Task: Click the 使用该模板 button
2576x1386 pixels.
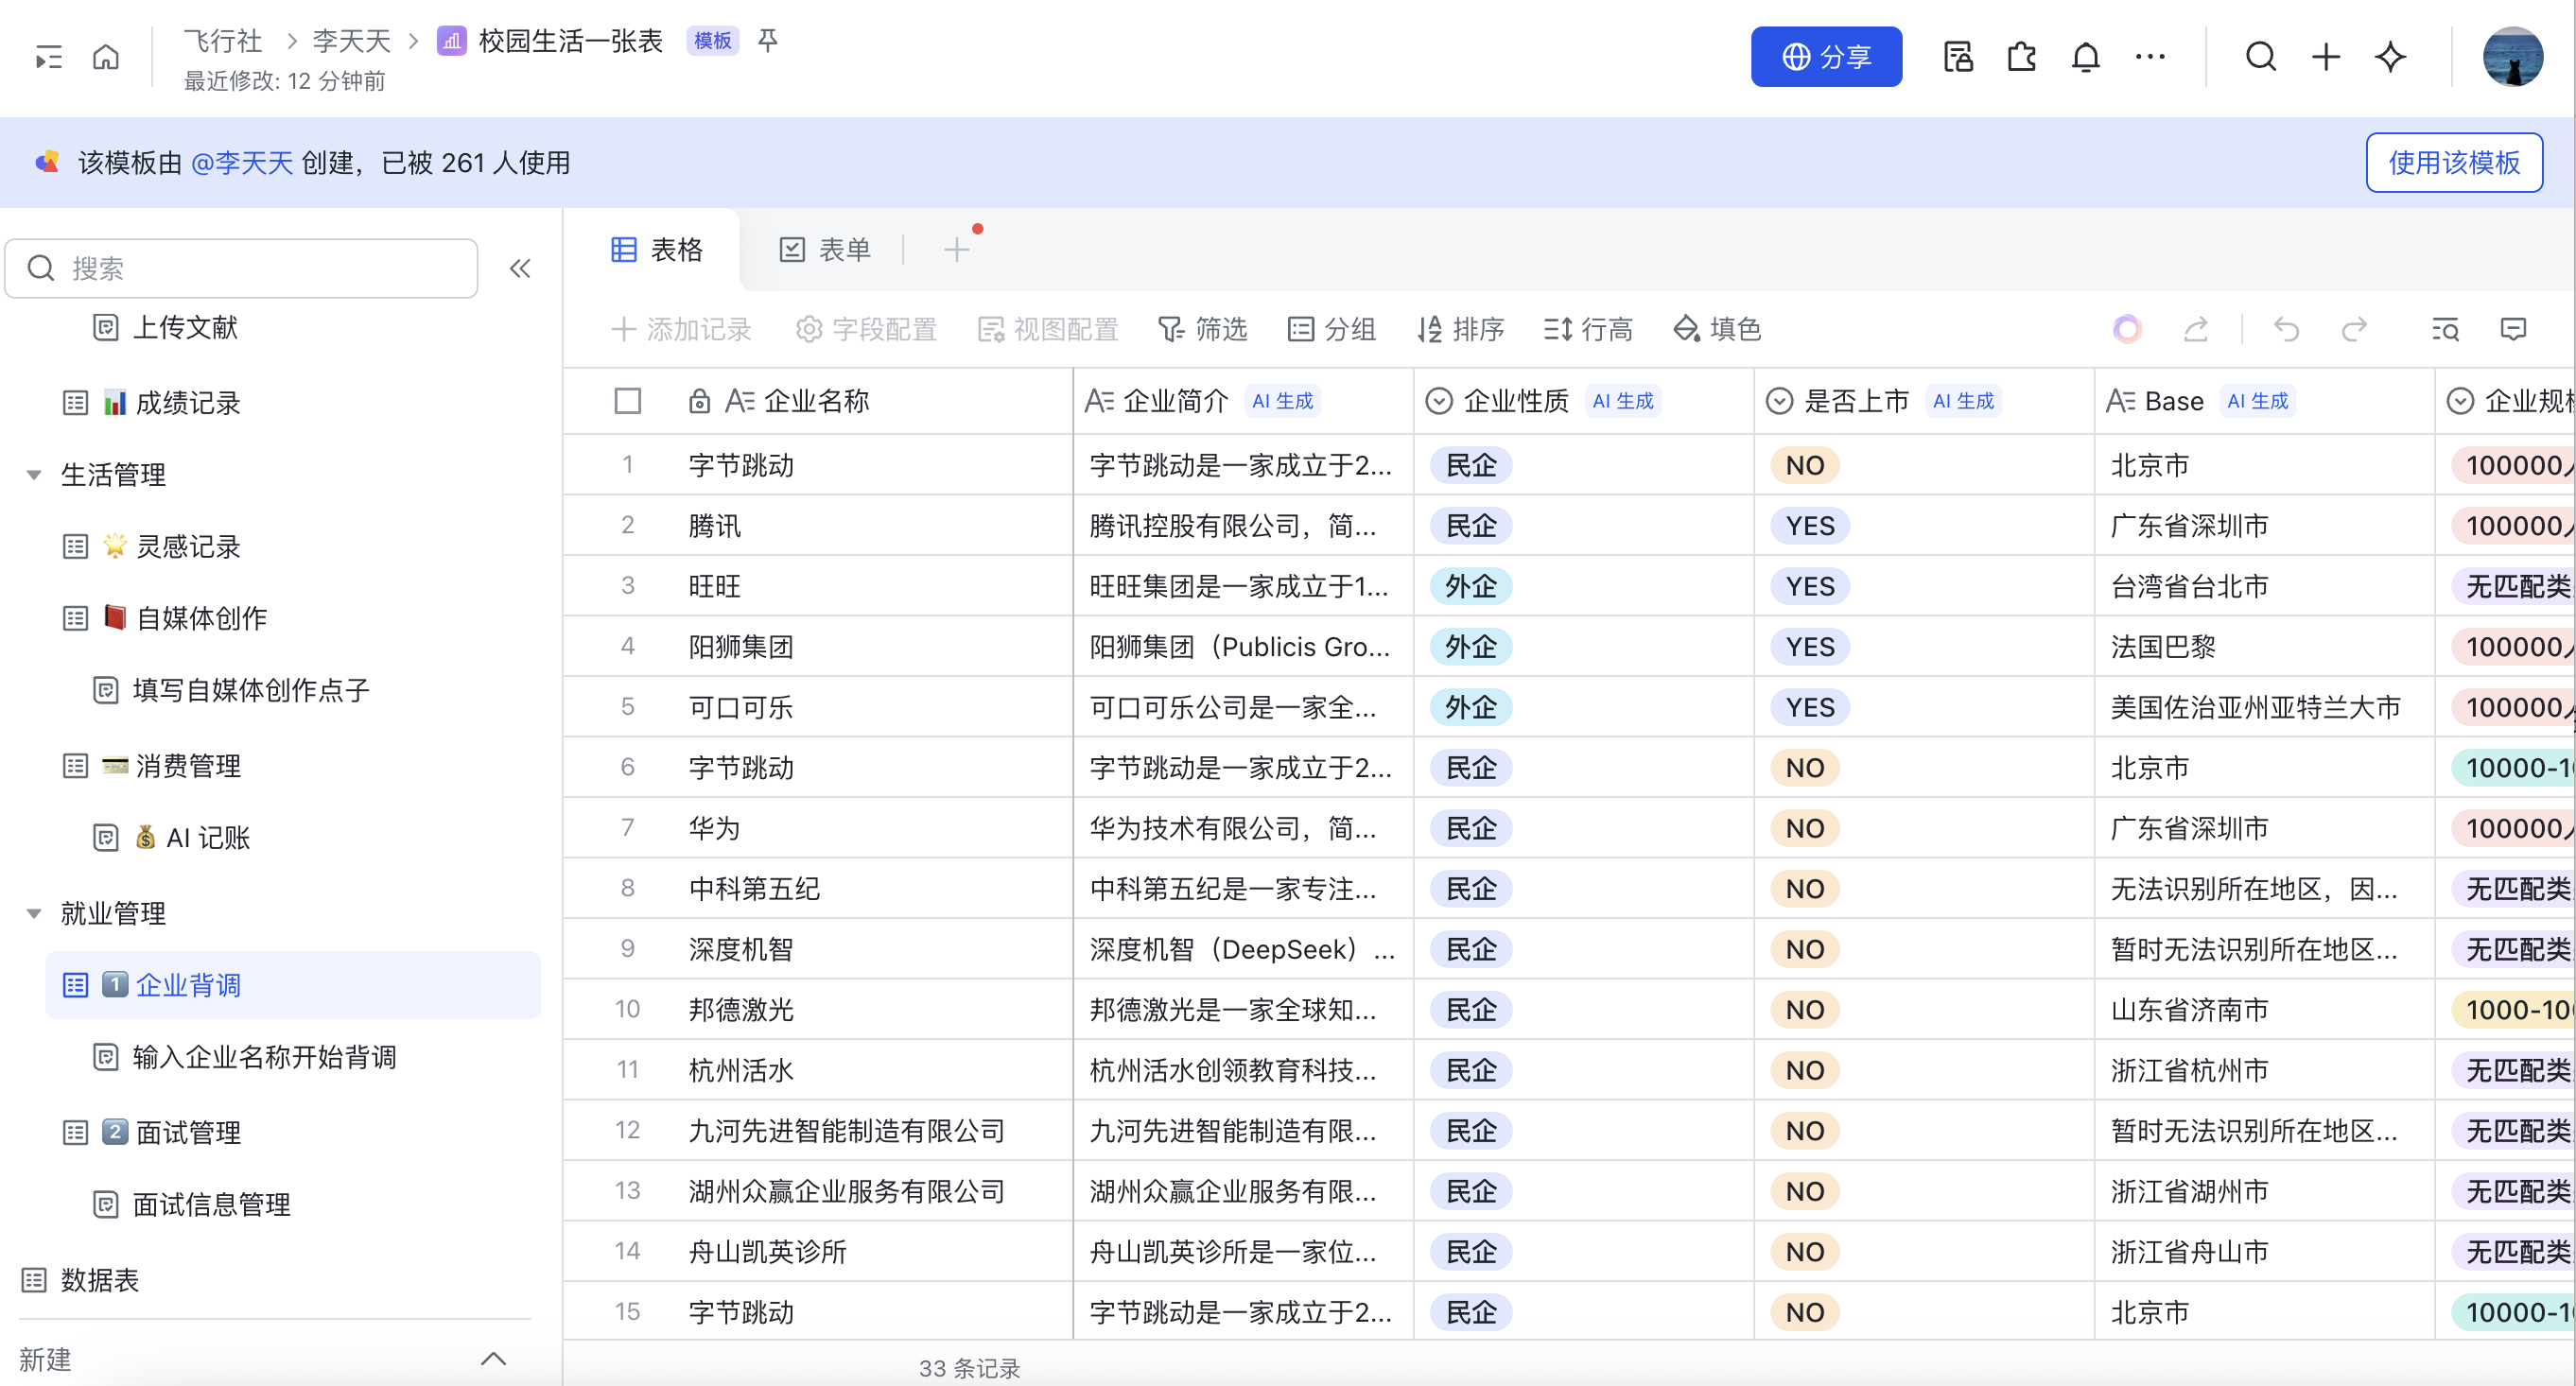Action: pos(2453,162)
